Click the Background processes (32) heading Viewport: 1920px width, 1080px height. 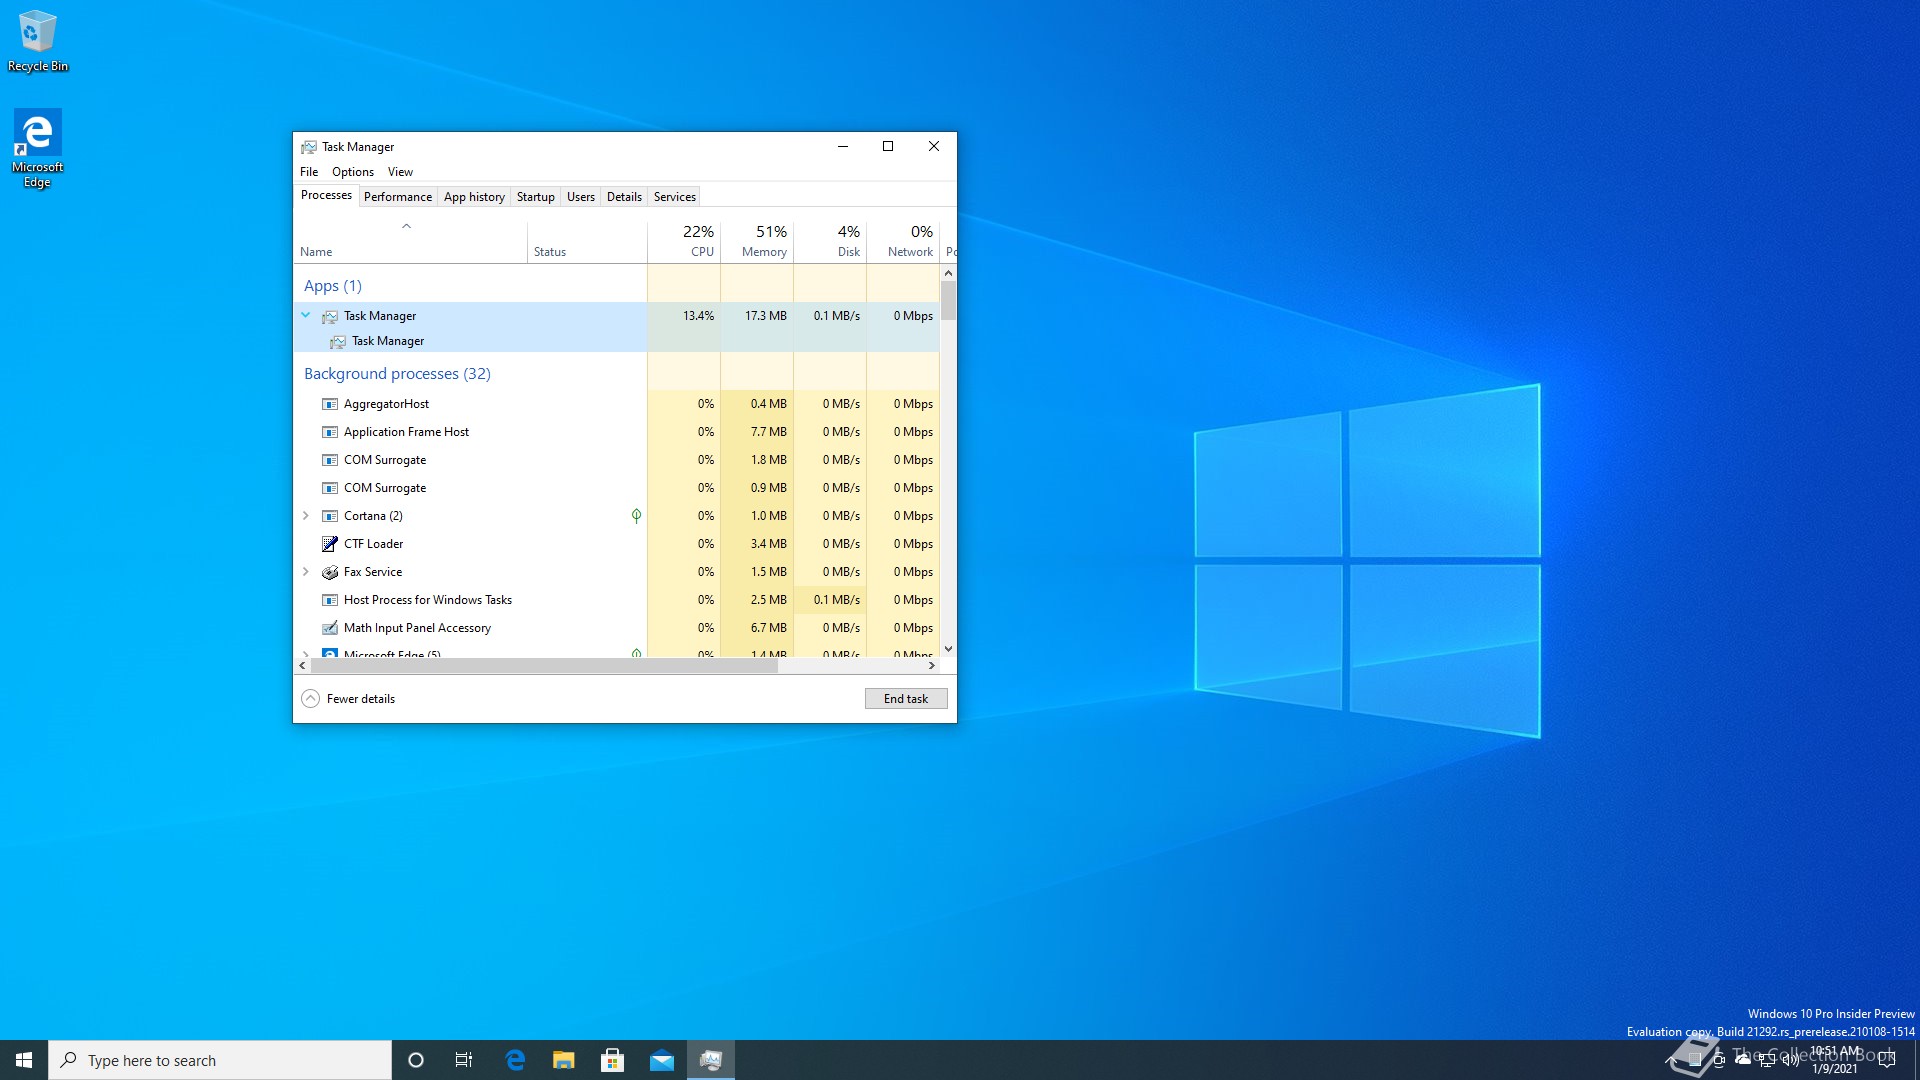(x=397, y=374)
